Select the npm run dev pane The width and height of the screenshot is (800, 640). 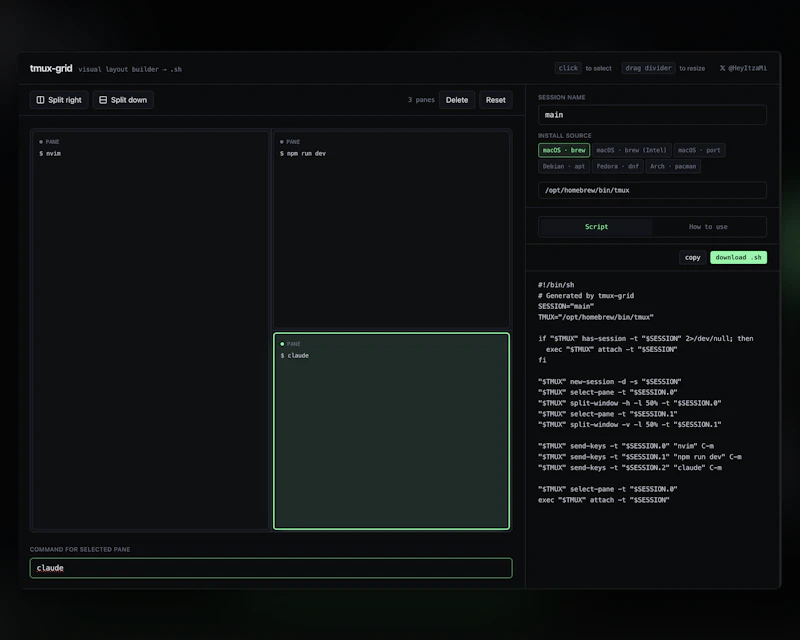click(x=391, y=229)
